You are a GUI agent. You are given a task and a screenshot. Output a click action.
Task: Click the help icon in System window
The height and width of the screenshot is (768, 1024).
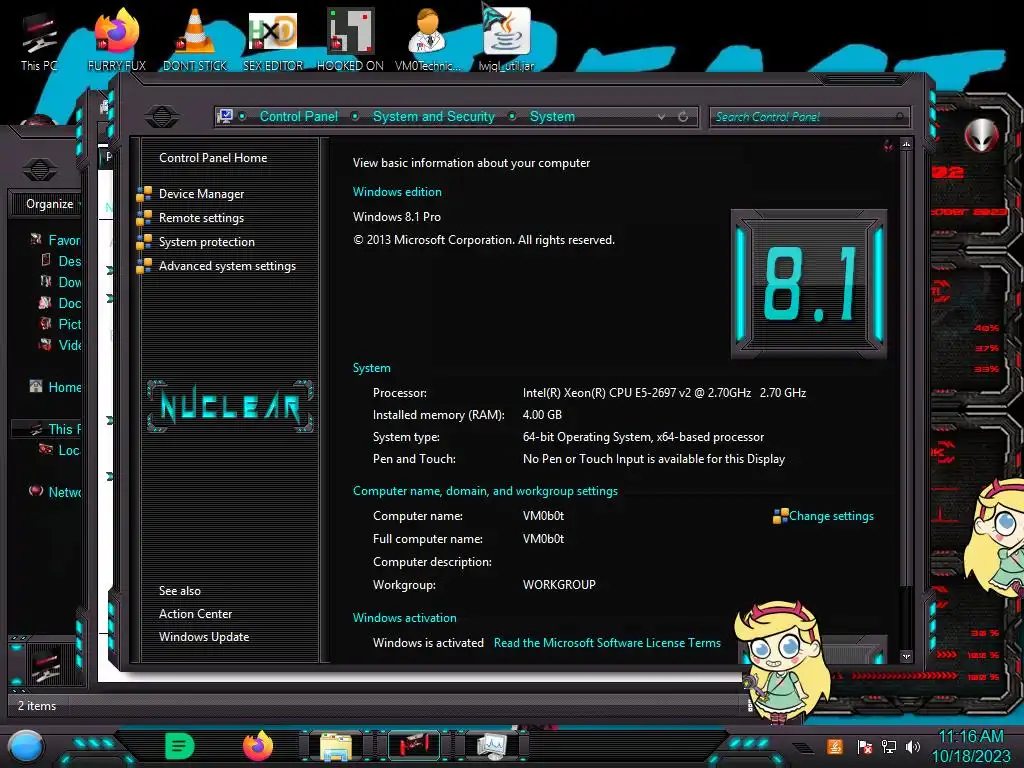click(888, 145)
